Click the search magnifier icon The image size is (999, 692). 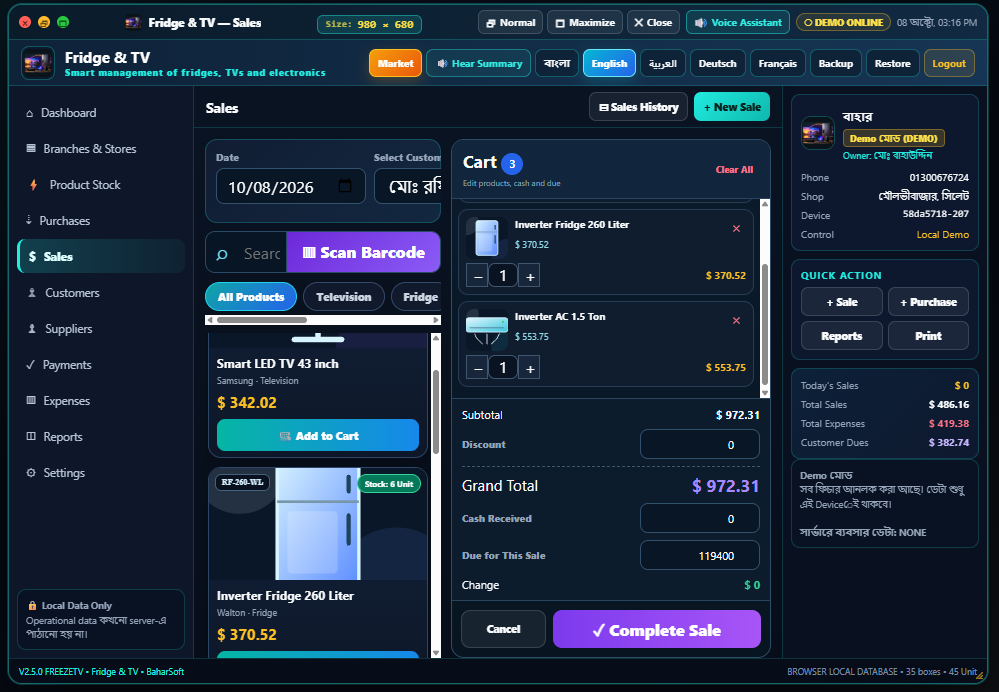point(222,255)
